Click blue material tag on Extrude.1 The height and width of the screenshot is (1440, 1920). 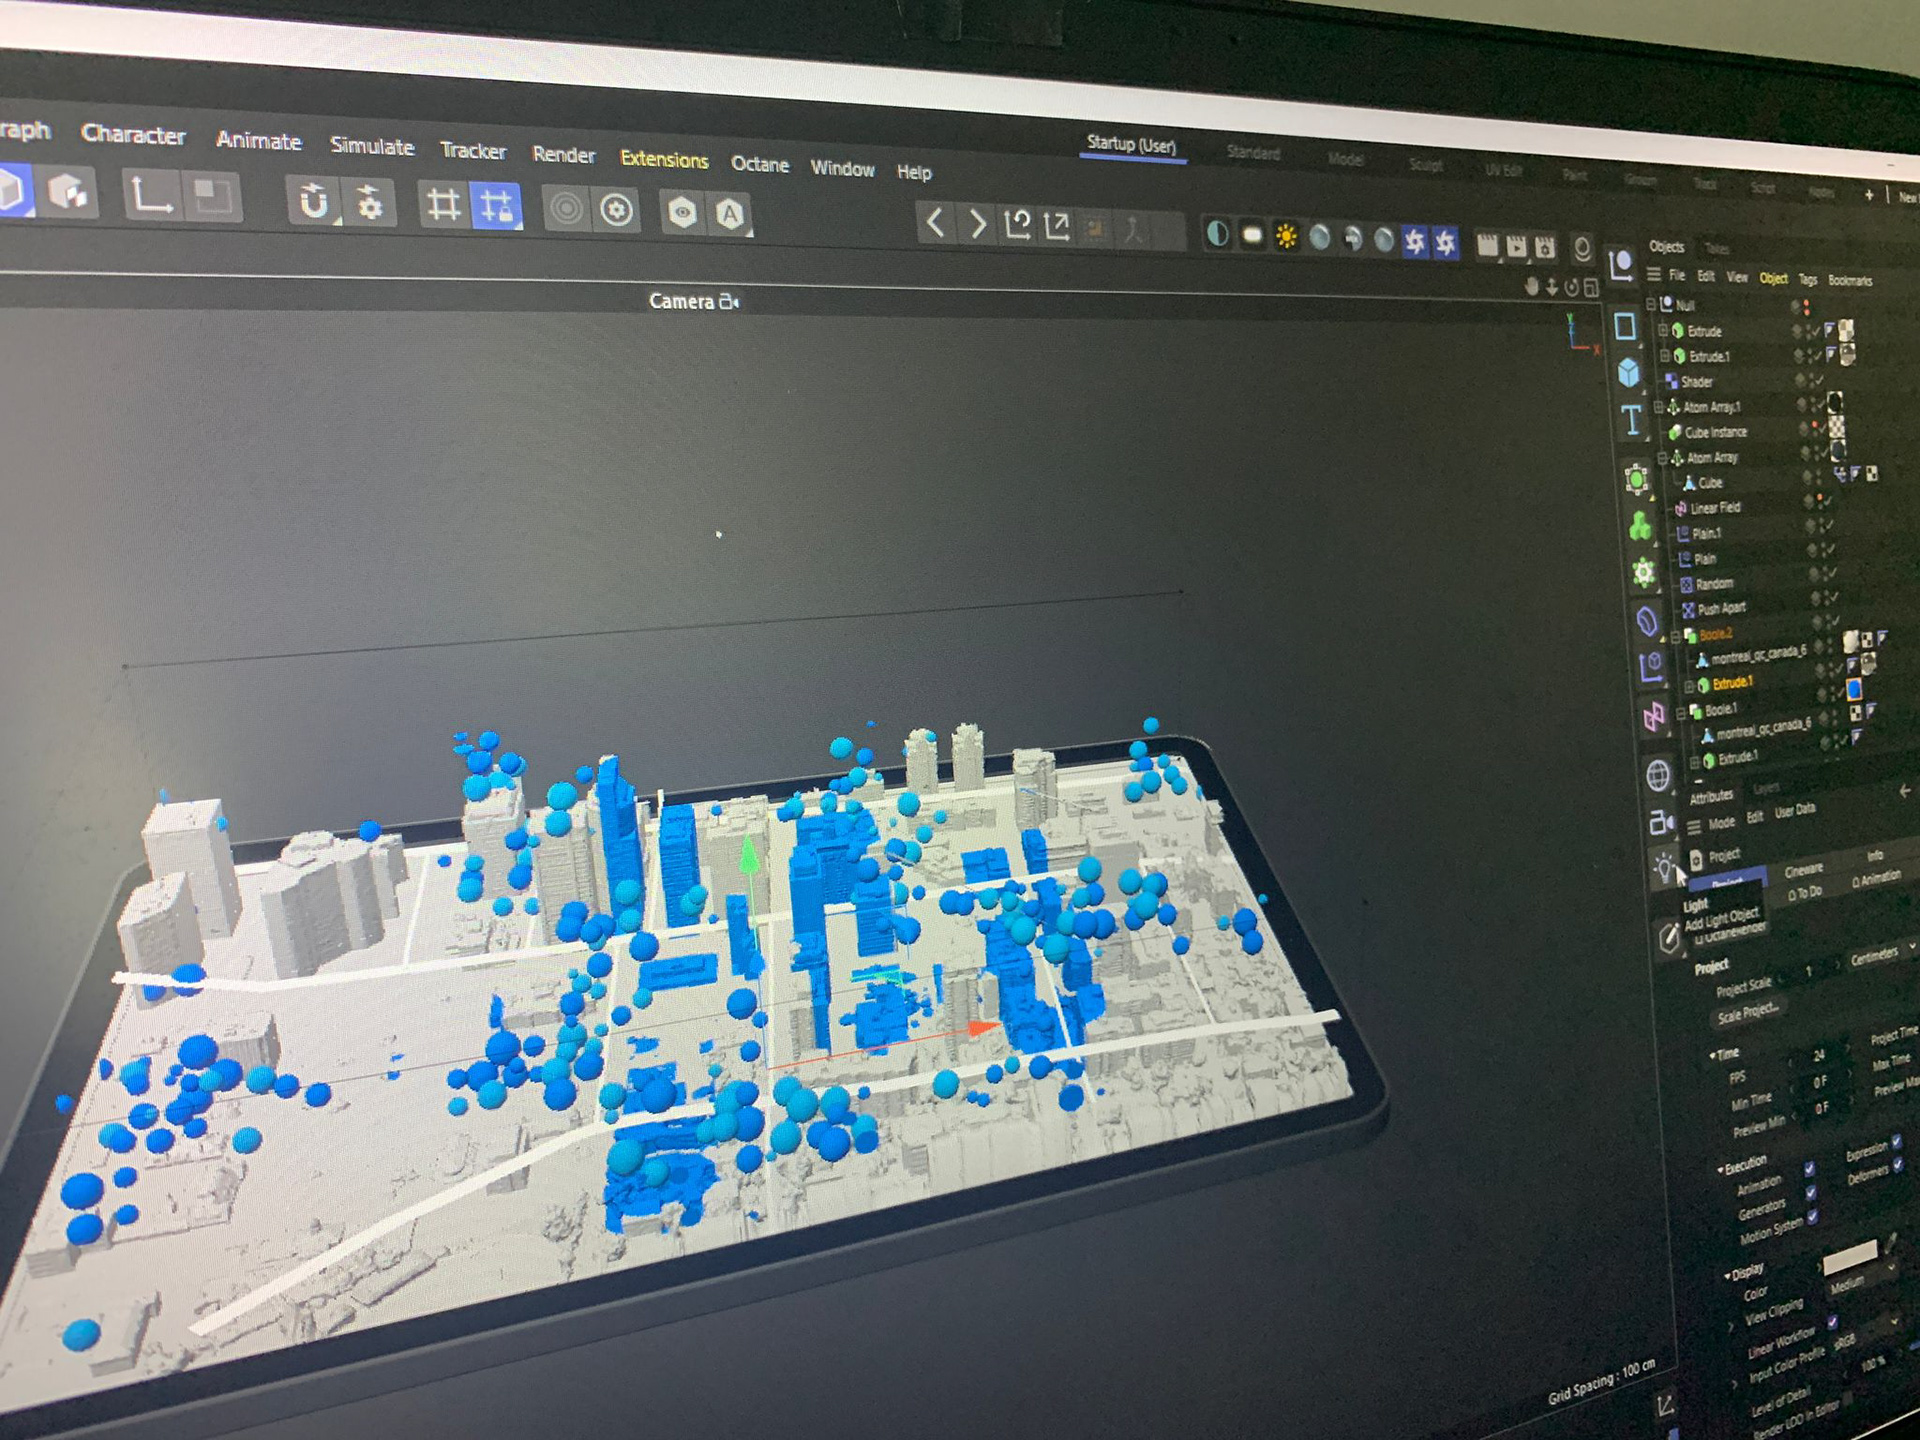point(1853,689)
